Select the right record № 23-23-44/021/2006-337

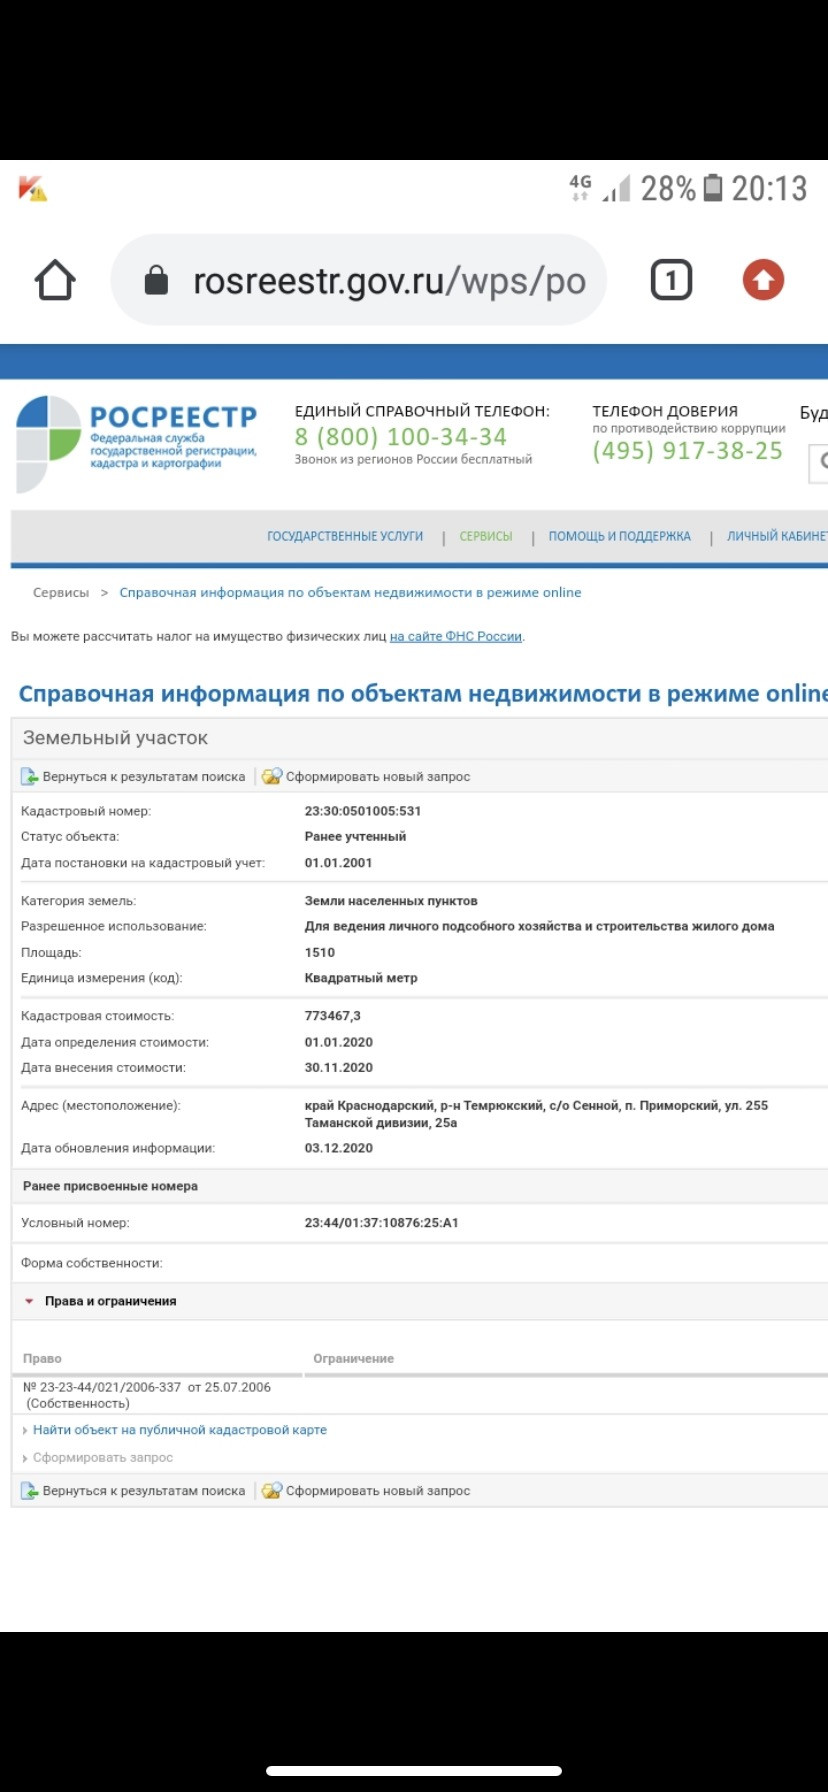[x=147, y=1394]
